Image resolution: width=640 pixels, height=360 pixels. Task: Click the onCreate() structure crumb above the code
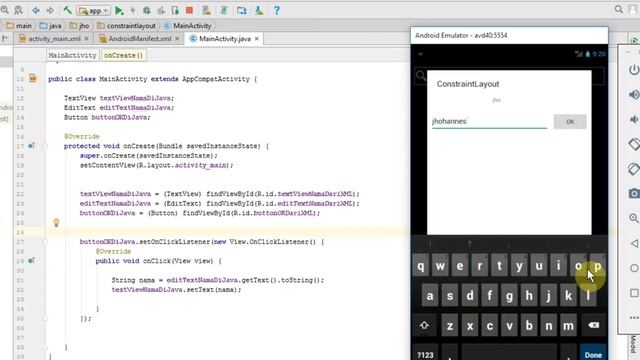point(123,55)
